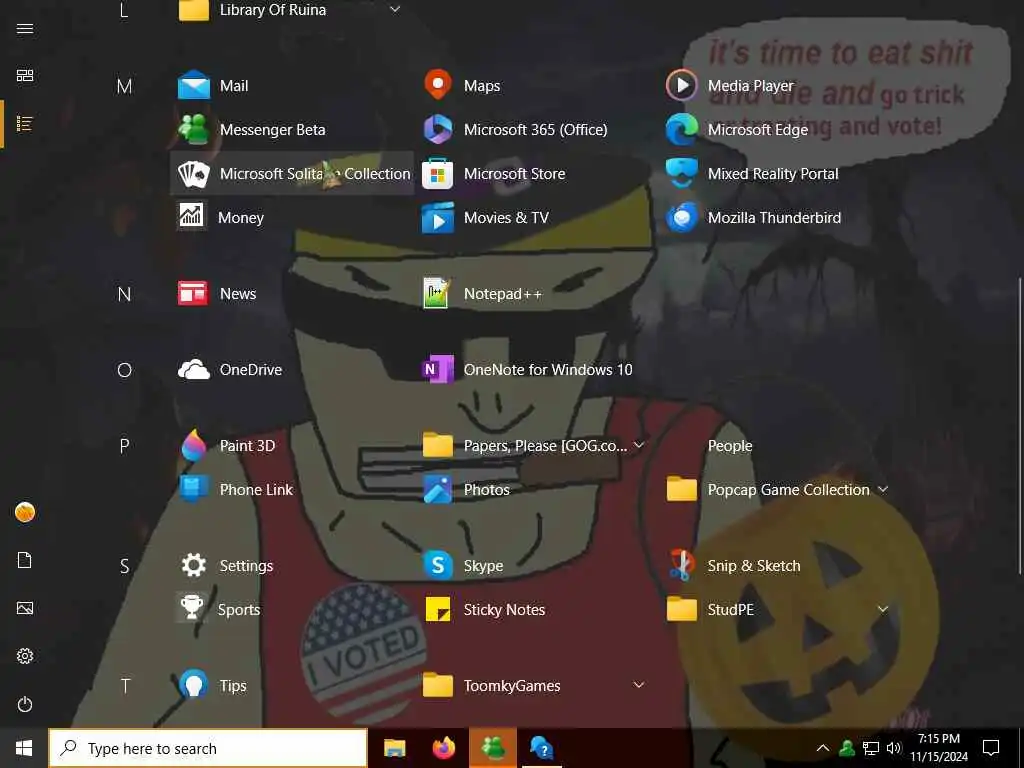Screen dimensions: 1024x768
Task: Jump via letter M header
Action: pyautogui.click(x=124, y=86)
